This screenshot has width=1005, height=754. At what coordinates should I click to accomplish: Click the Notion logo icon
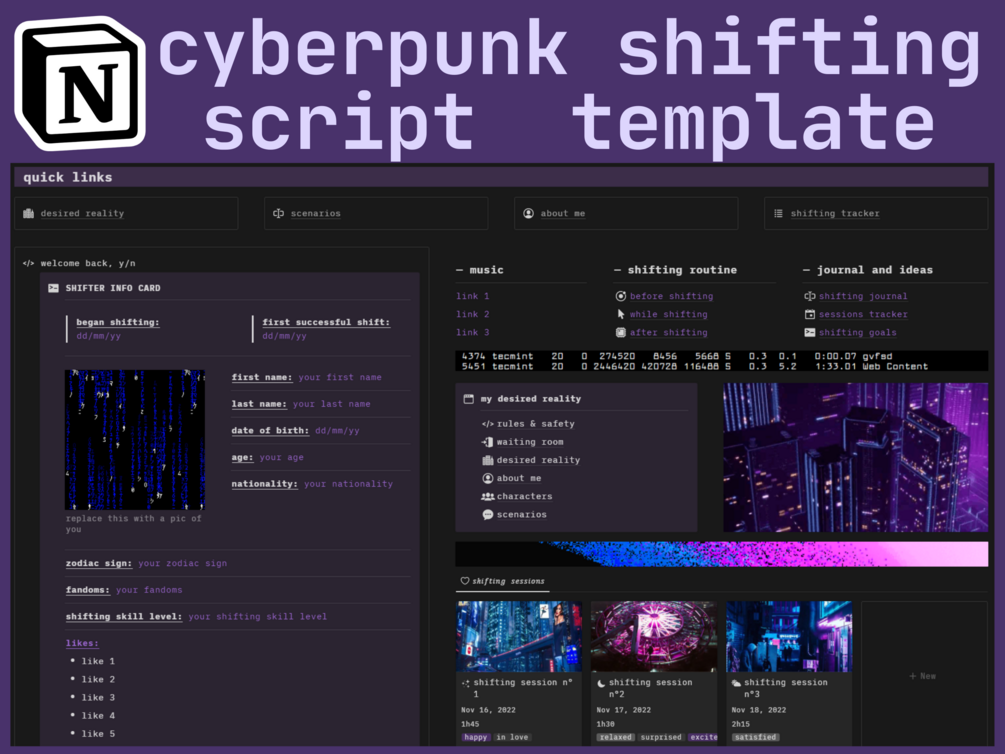(80, 83)
